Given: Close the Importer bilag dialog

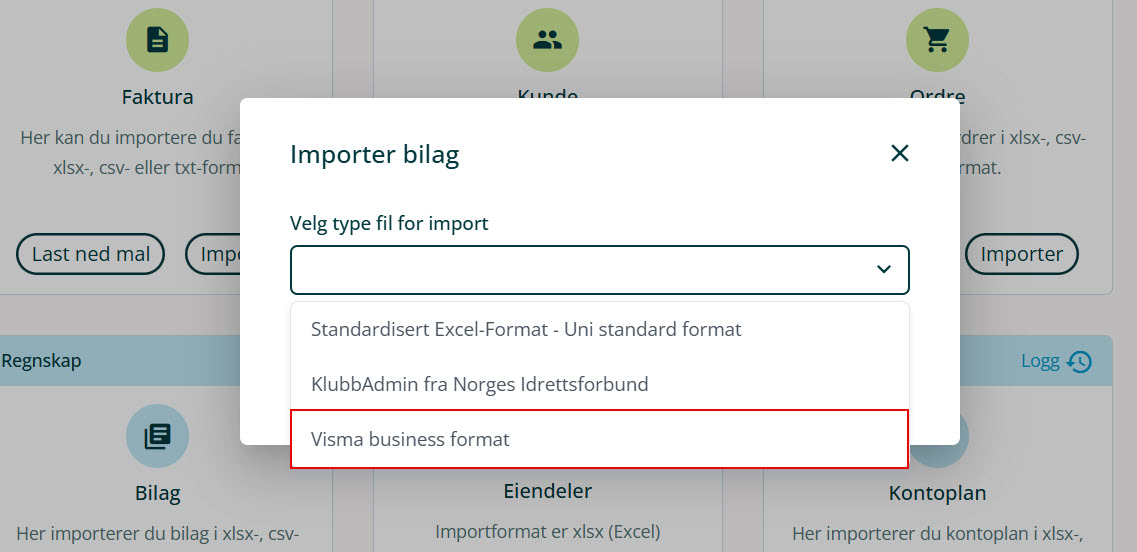Looking at the screenshot, I should pyautogui.click(x=900, y=153).
